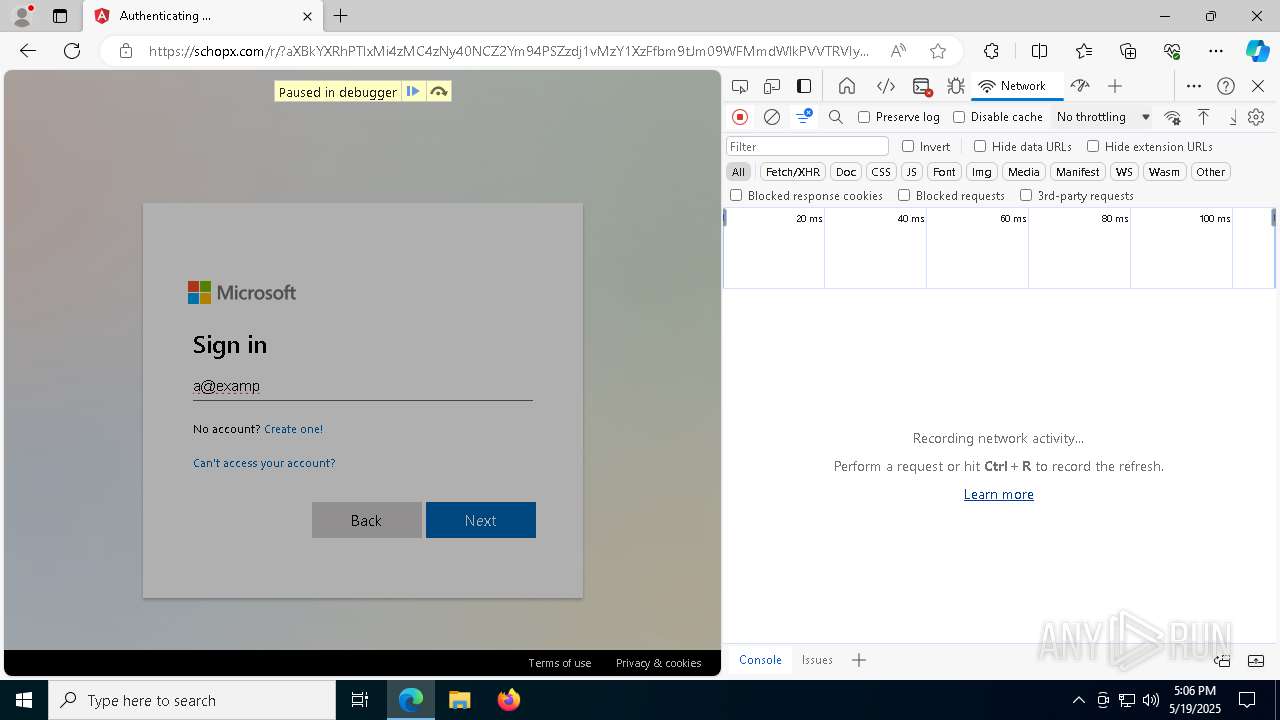Resume script execution in paused overlay
This screenshot has width=1280, height=720.
[413, 91]
